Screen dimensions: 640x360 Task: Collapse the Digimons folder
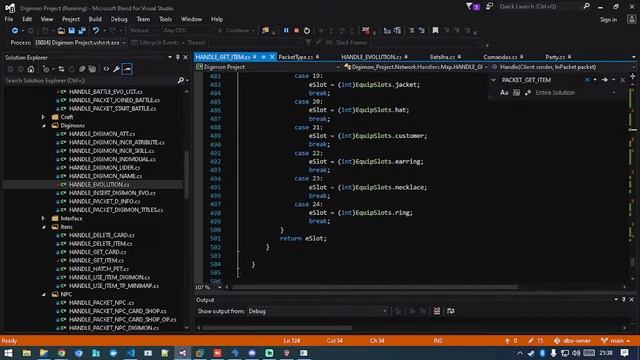point(44,126)
